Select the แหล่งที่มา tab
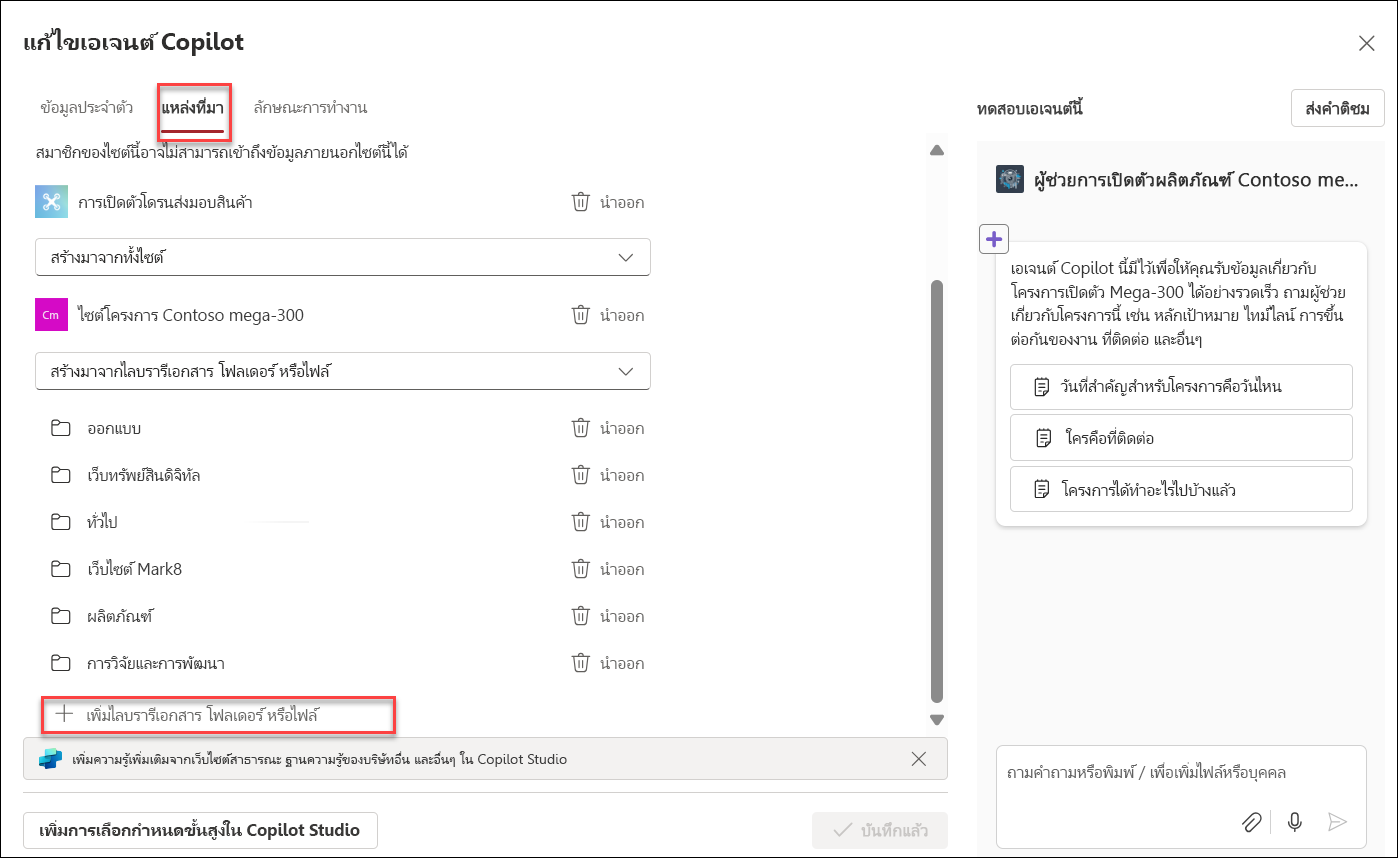 192,107
